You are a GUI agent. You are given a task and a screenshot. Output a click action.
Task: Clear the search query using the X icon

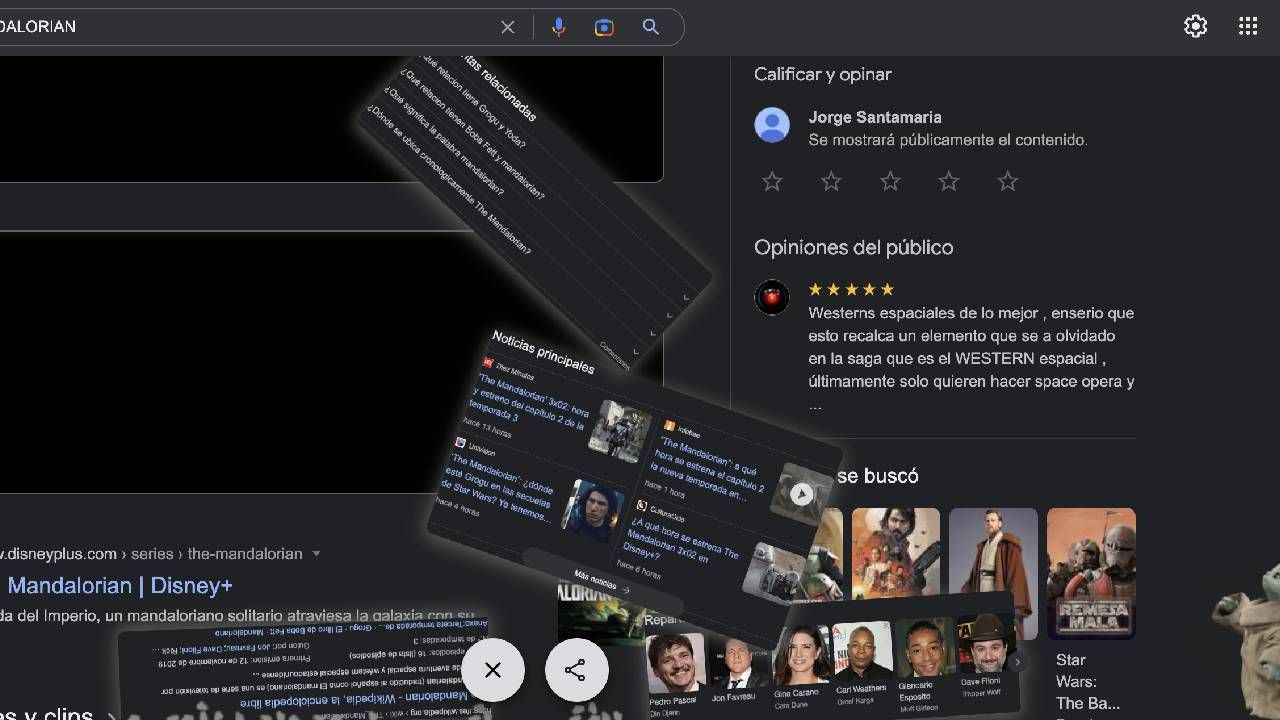507,27
